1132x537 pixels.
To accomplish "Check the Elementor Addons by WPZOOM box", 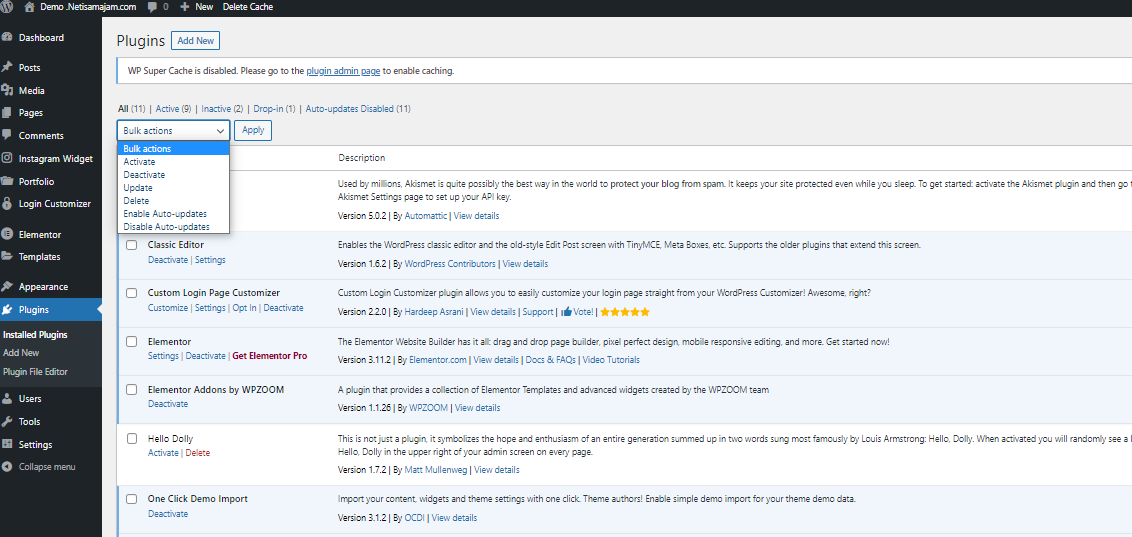I will (x=131, y=389).
